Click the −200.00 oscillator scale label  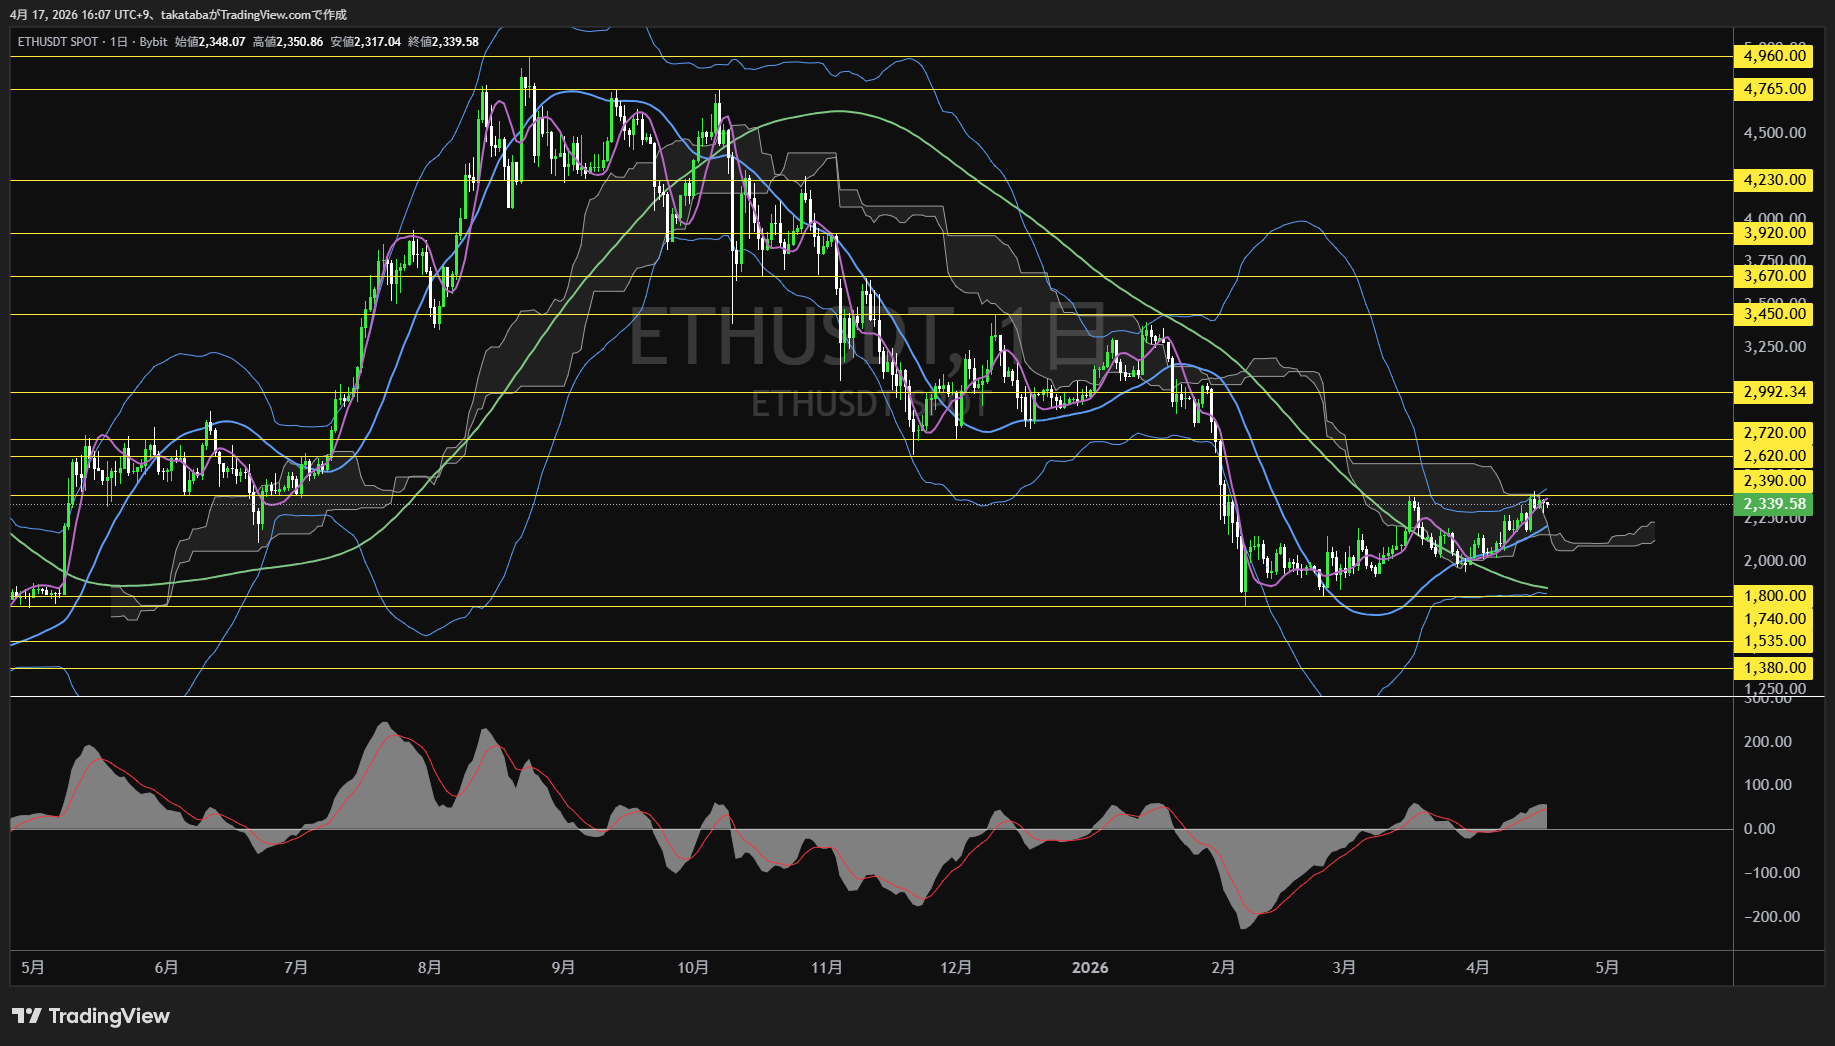[x=1771, y=917]
